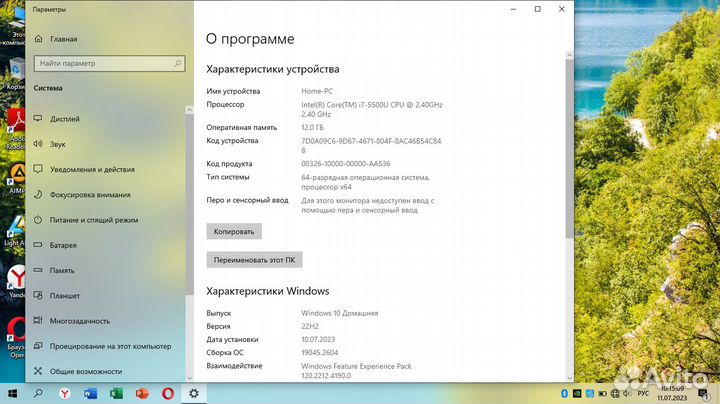
Task: Click scroll-up arrow of main pane
Action: (x=569, y=55)
